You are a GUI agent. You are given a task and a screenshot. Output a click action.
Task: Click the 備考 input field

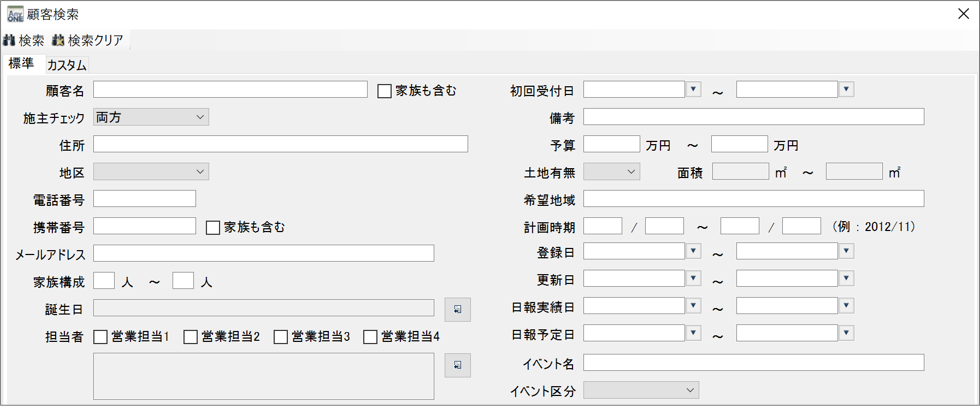click(753, 117)
